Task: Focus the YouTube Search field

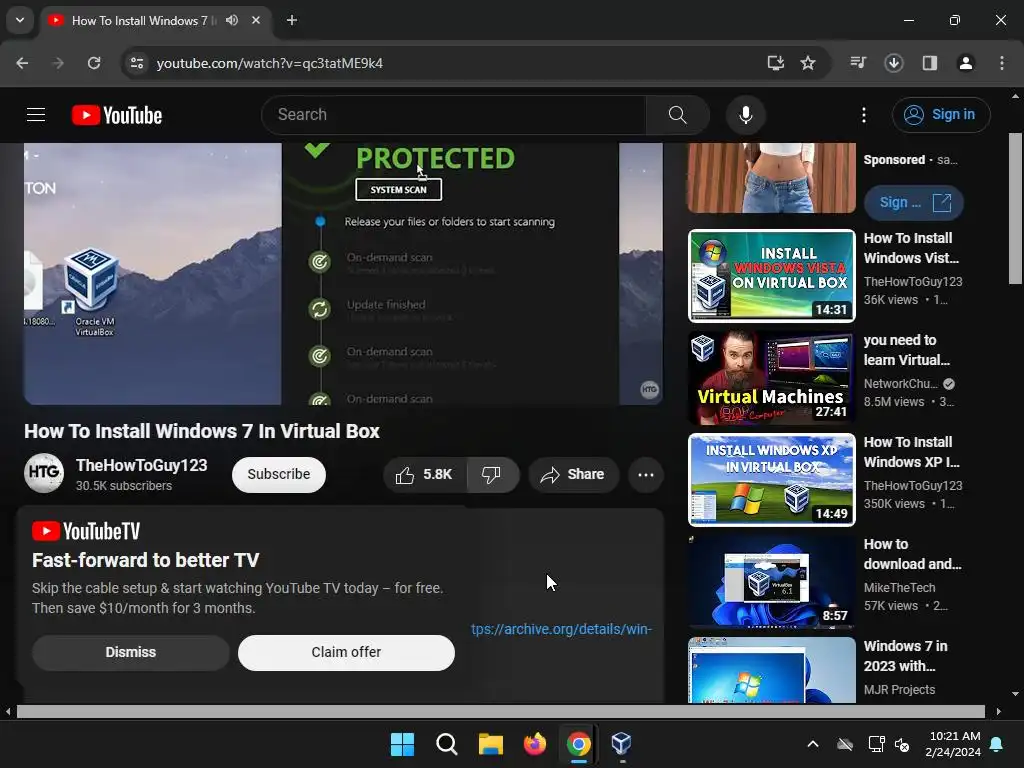Action: pyautogui.click(x=454, y=115)
